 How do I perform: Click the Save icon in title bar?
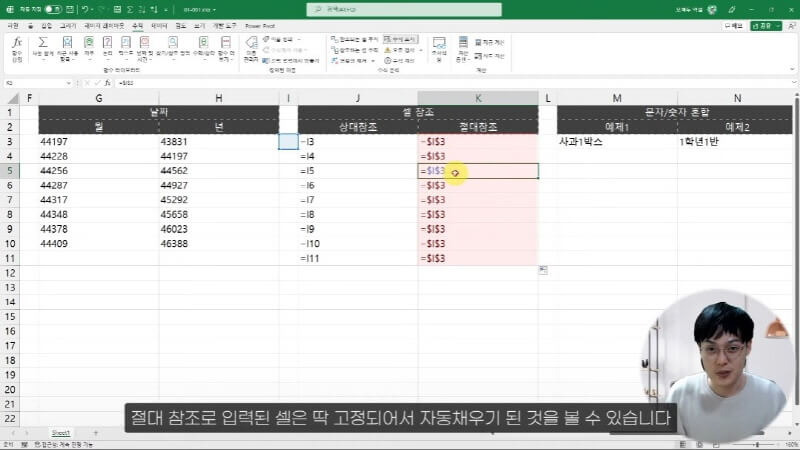click(70, 9)
